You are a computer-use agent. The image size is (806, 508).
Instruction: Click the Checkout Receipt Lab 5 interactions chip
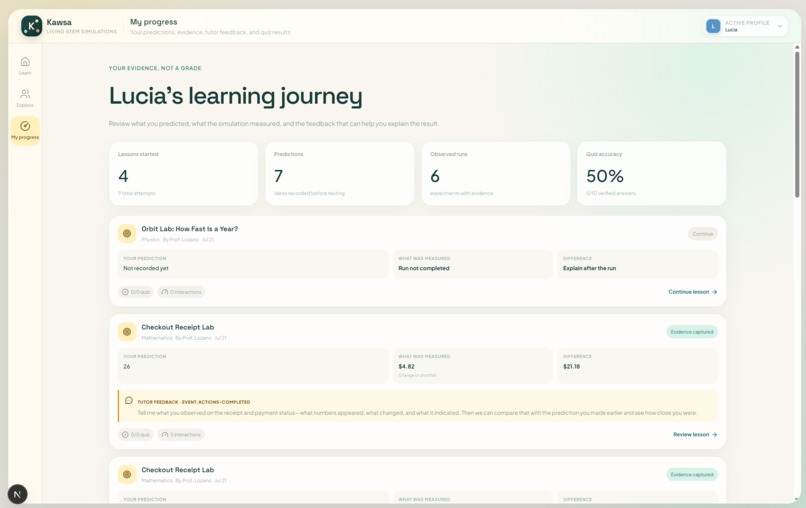point(181,434)
